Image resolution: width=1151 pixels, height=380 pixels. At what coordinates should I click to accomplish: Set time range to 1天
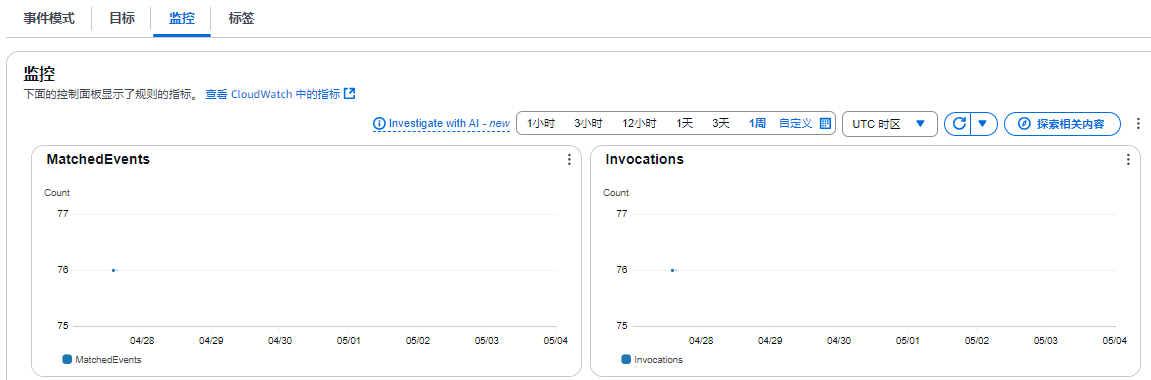coord(684,123)
